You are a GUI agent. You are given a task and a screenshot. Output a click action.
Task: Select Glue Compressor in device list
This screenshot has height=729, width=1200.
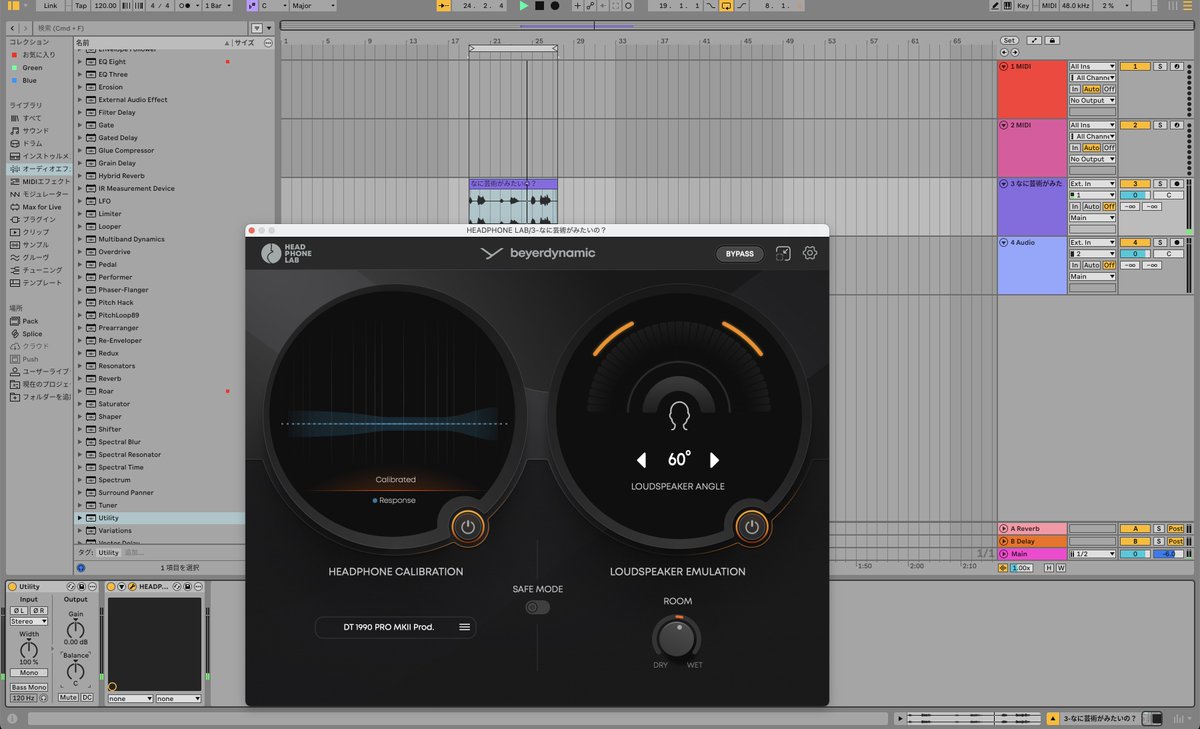pyautogui.click(x=126, y=150)
